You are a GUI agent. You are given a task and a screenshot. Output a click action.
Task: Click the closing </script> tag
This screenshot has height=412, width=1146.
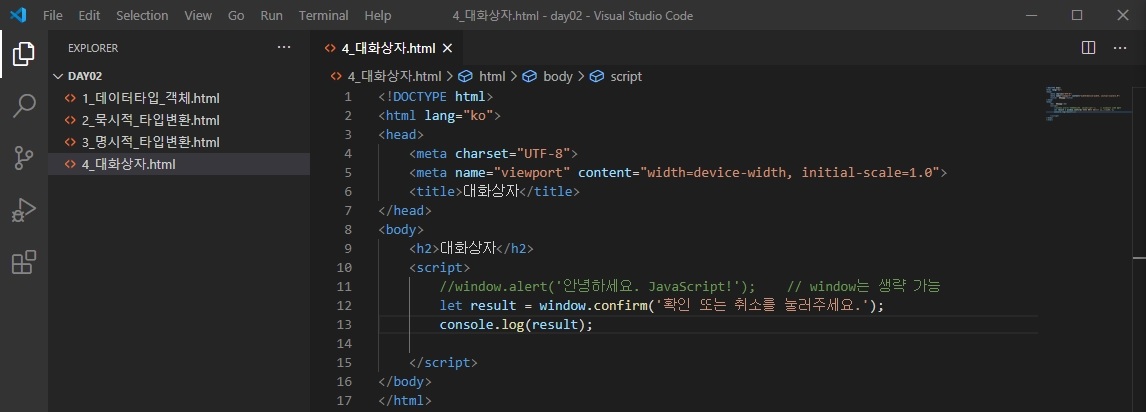[444, 362]
